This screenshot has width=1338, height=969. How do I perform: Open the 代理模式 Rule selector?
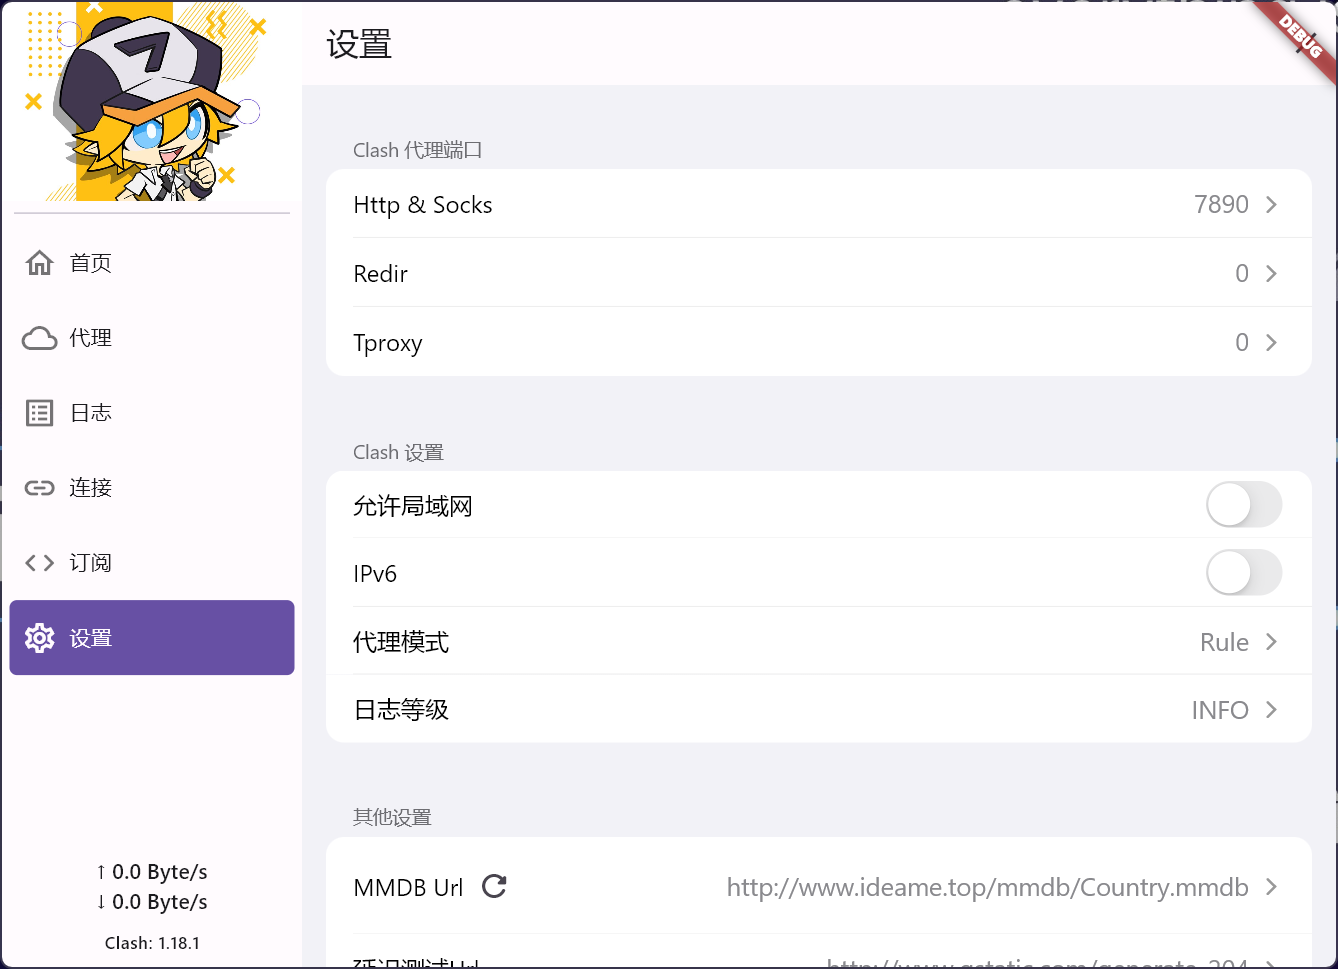(1224, 642)
